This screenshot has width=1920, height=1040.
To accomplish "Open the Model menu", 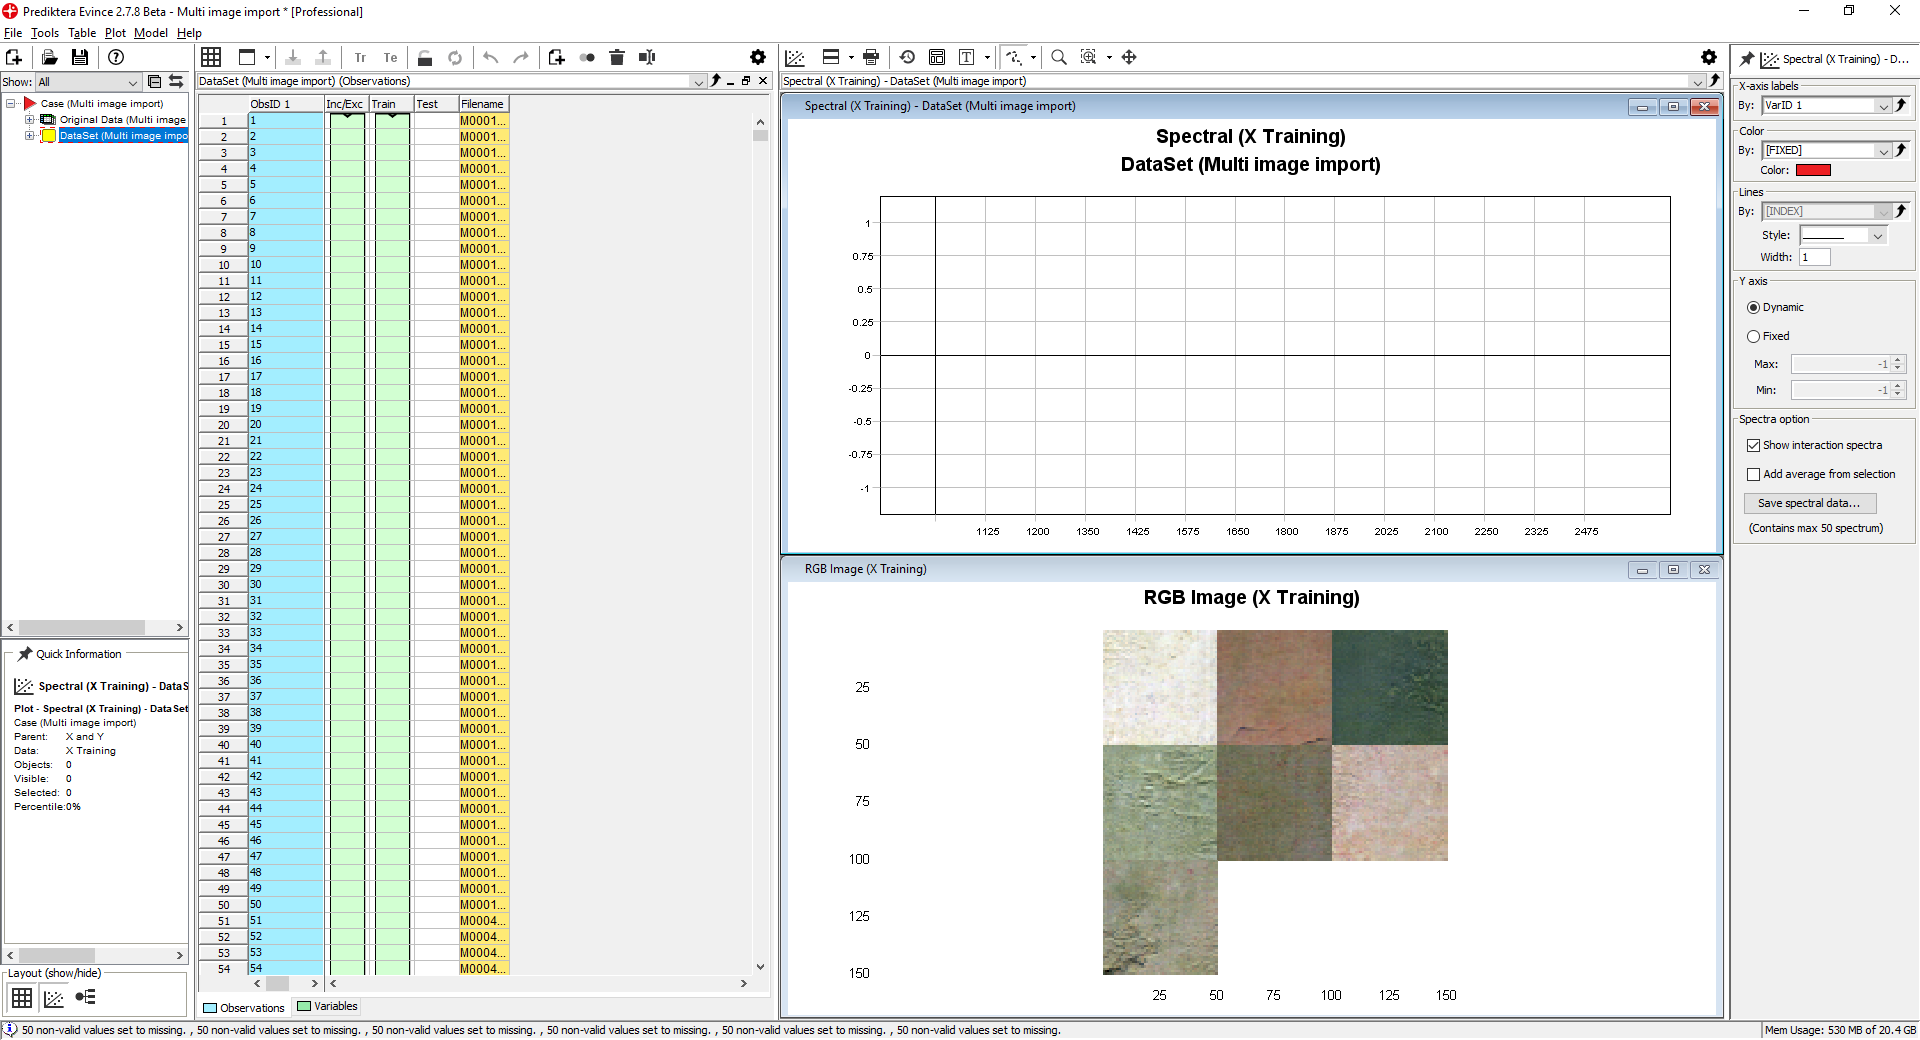I will point(150,33).
